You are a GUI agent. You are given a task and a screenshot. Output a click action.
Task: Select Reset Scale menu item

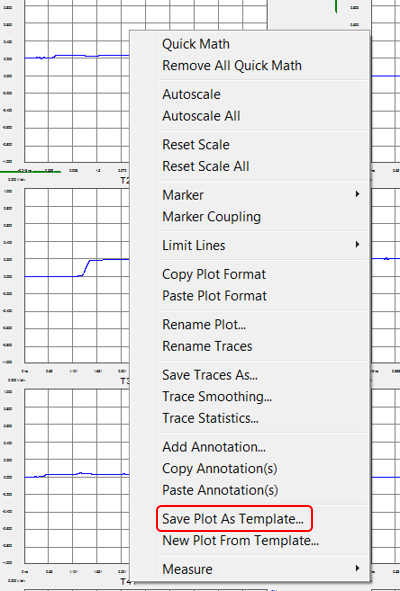point(196,145)
